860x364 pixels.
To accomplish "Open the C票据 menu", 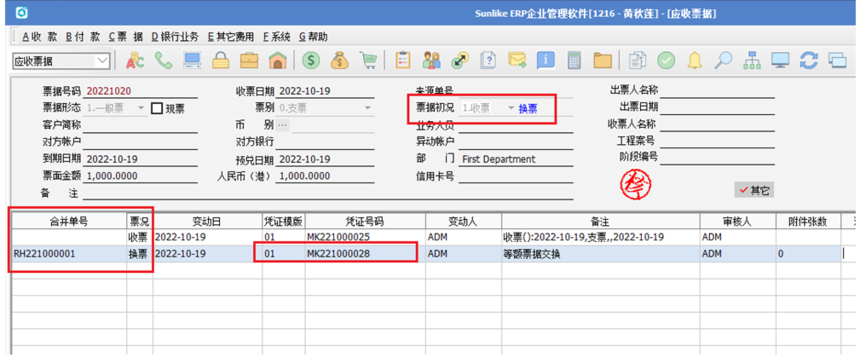I will point(126,37).
